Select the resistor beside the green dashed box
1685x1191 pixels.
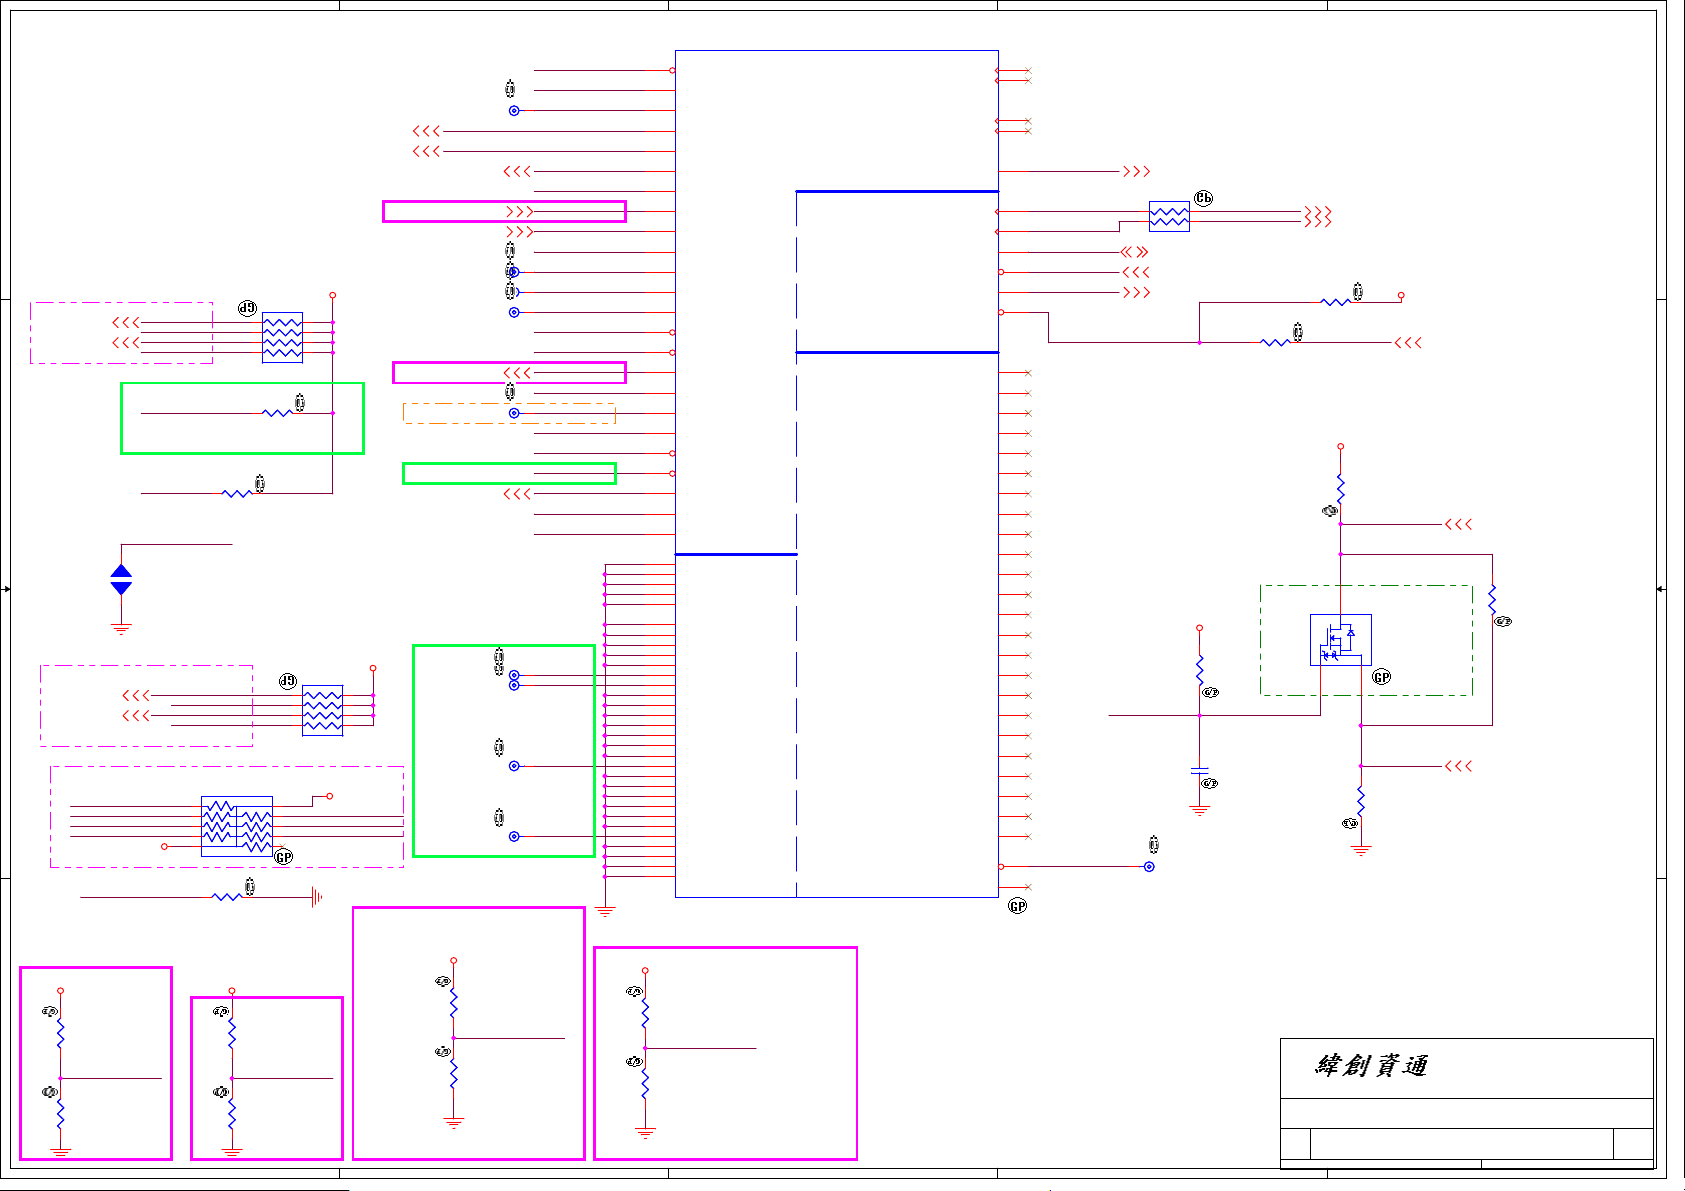tap(1492, 599)
